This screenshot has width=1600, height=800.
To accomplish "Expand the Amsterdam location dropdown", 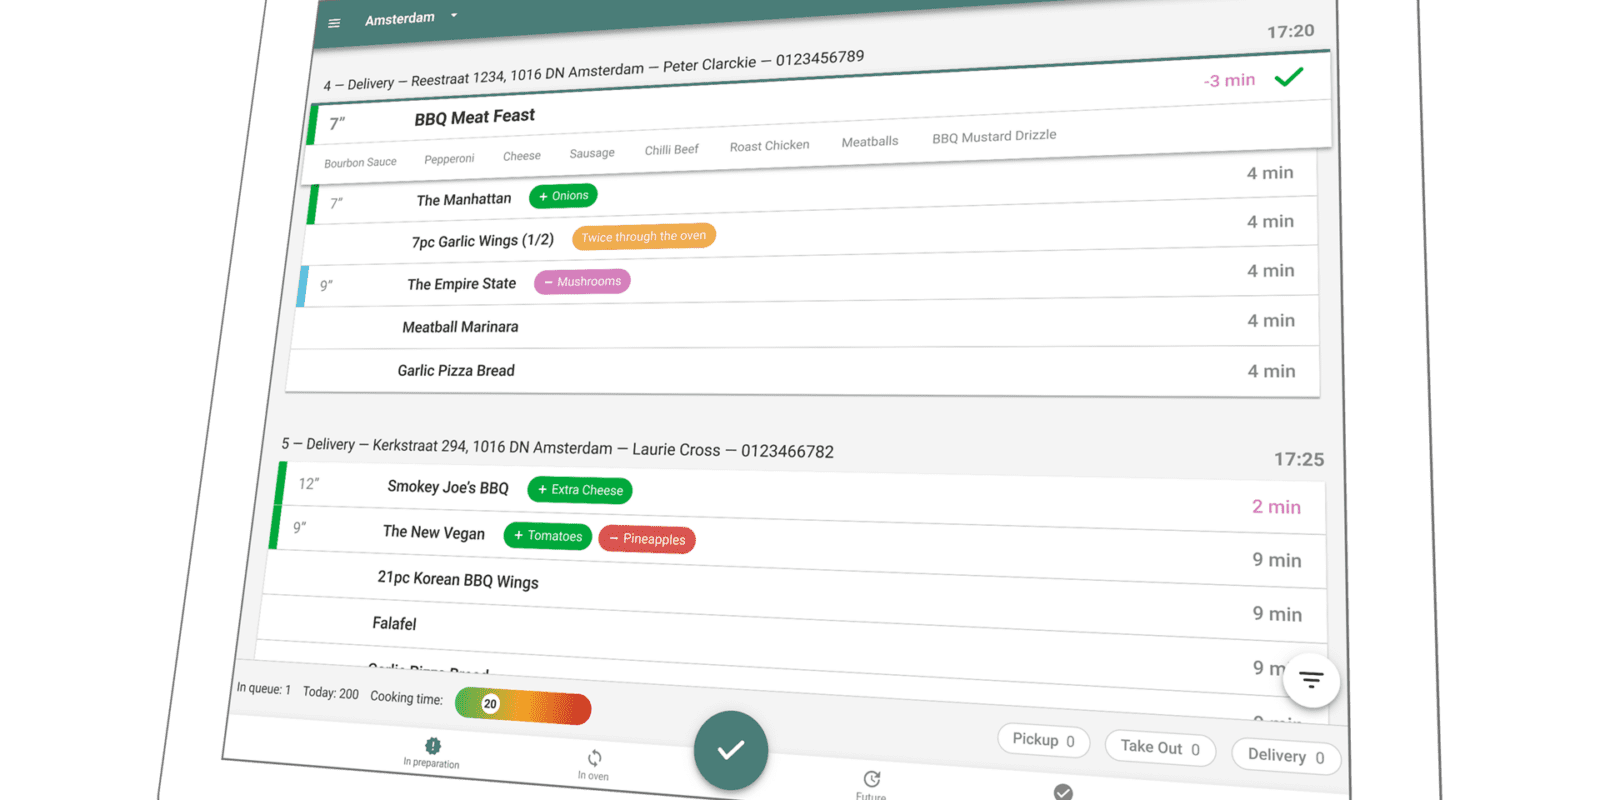I will point(454,16).
